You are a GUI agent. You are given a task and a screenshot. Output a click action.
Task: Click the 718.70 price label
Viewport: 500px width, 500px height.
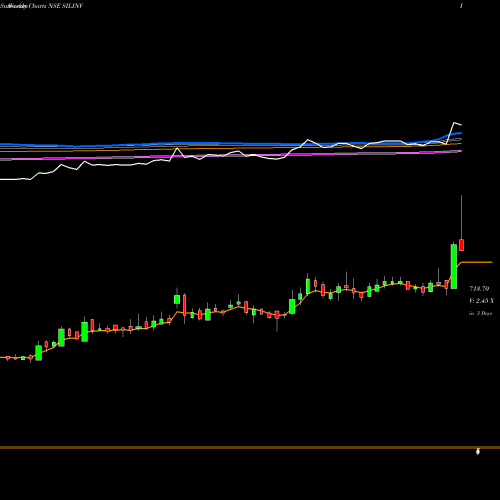click(x=479, y=289)
